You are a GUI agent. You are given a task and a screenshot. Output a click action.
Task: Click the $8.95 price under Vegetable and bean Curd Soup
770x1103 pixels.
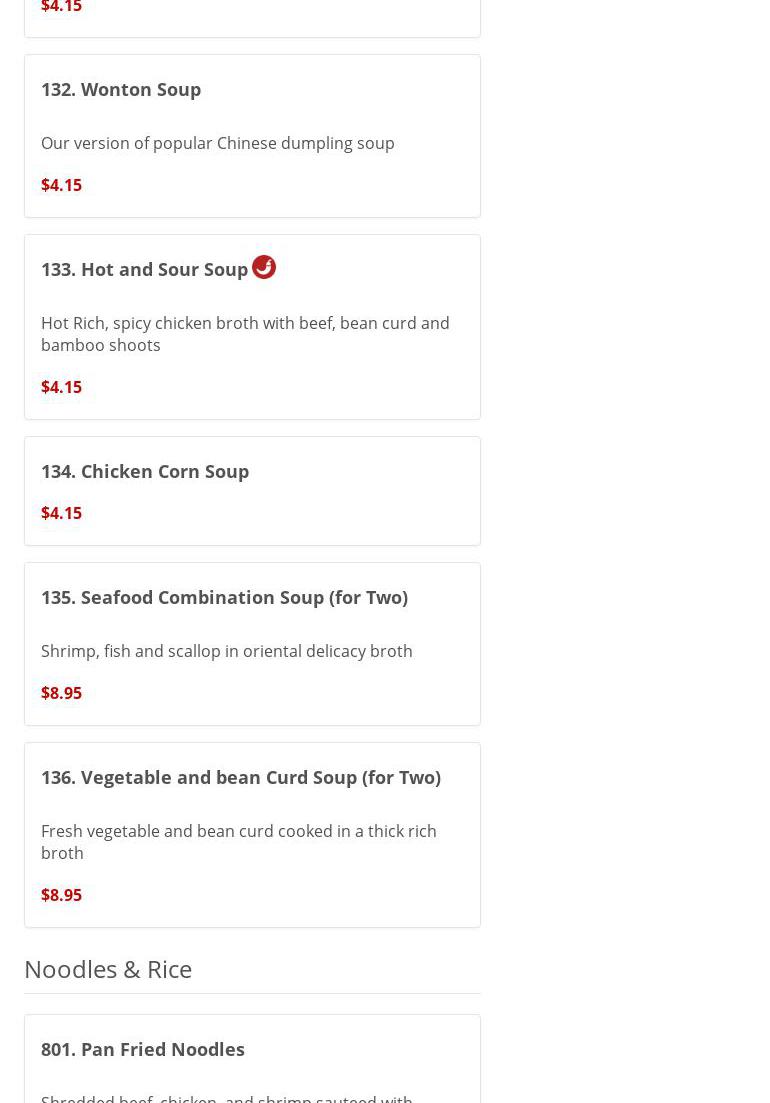point(61,895)
